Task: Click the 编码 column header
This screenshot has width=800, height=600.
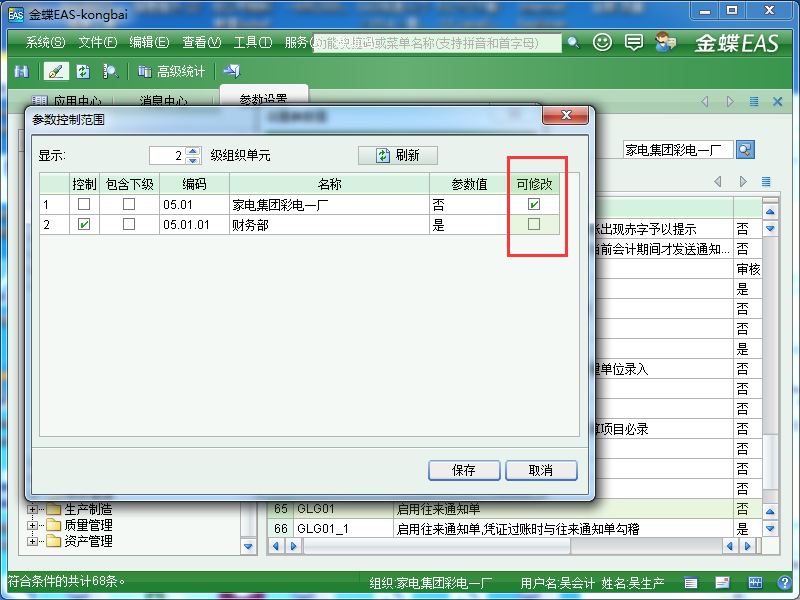Action: (x=194, y=184)
